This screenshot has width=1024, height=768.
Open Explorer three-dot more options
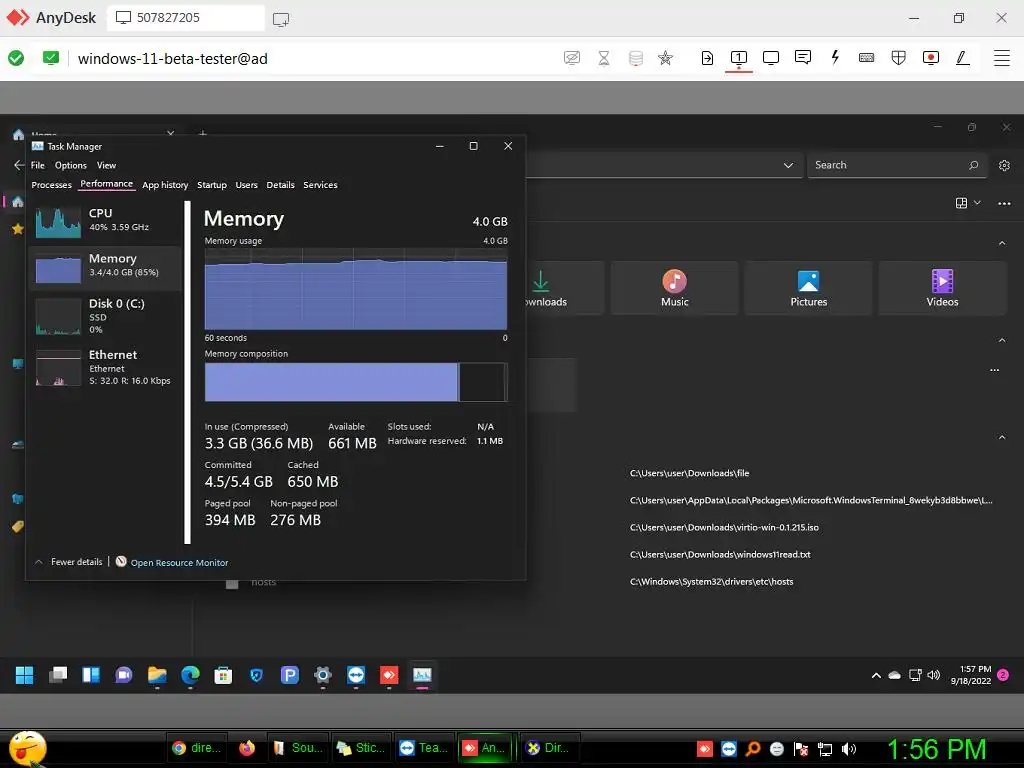coord(1004,204)
